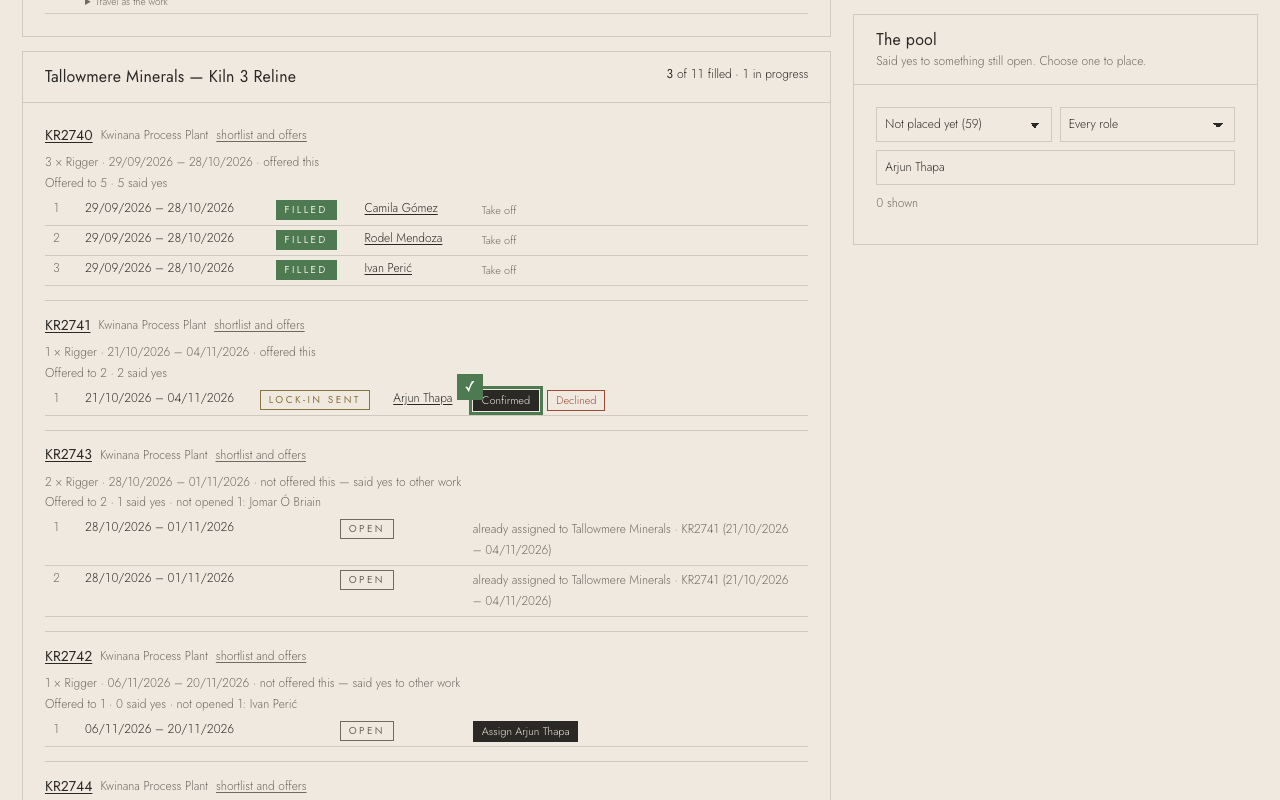Click the FILLED badge on Camila Gómez's row

pos(306,210)
